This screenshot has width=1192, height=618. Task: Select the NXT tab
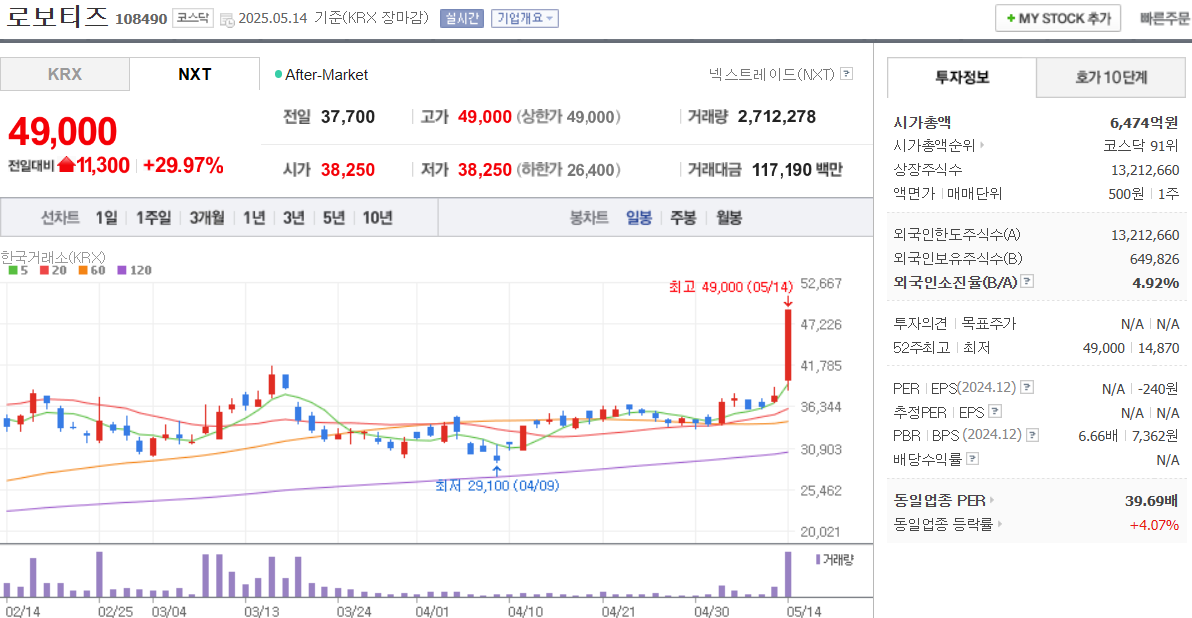[x=195, y=74]
